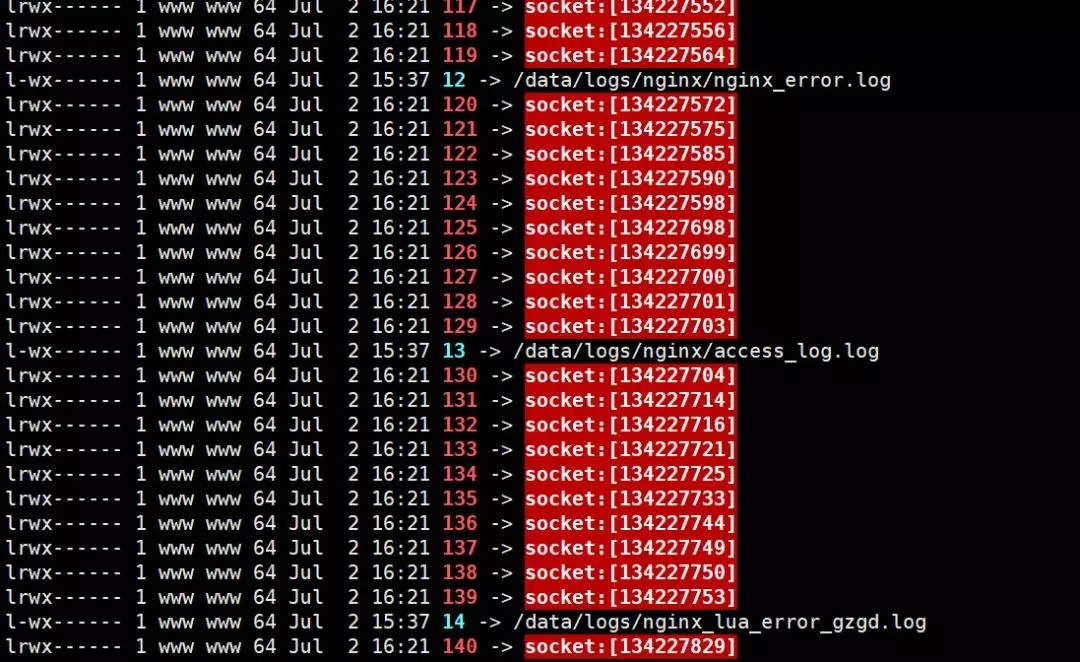Click file descriptor number 13
Viewport: 1080px width, 662px height.
[x=454, y=351]
